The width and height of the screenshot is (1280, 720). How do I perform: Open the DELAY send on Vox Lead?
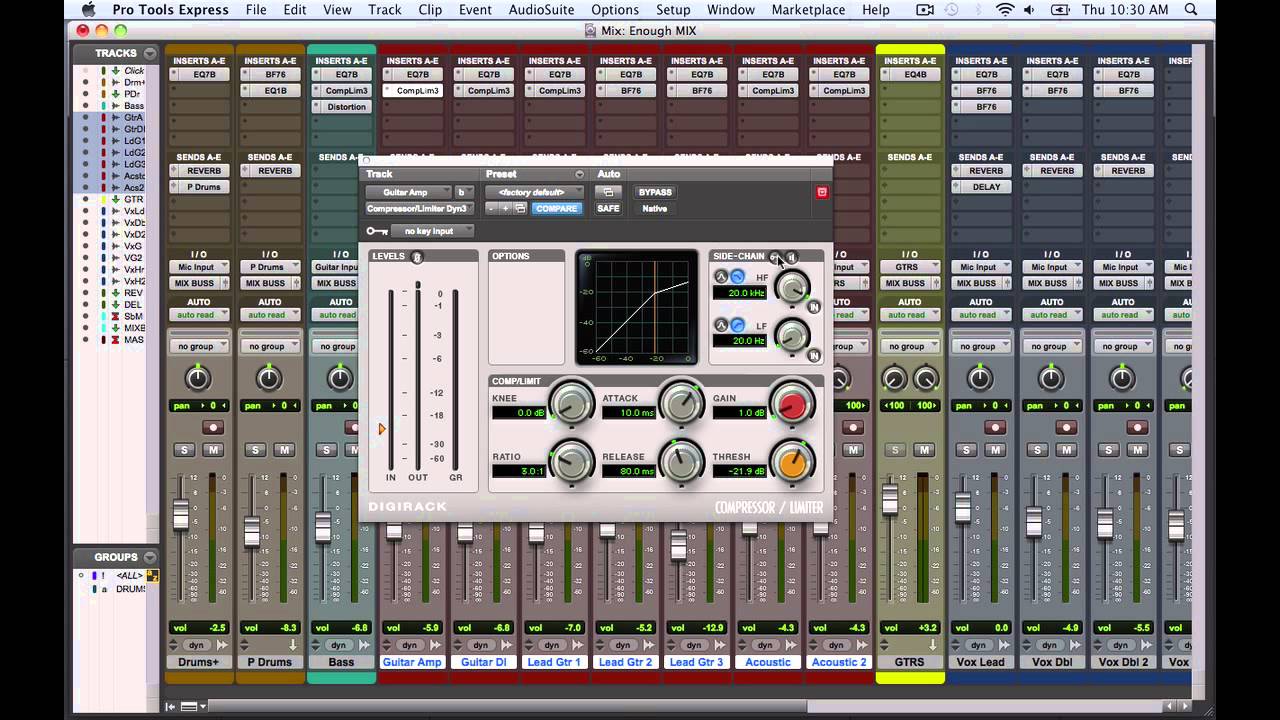[x=986, y=187]
